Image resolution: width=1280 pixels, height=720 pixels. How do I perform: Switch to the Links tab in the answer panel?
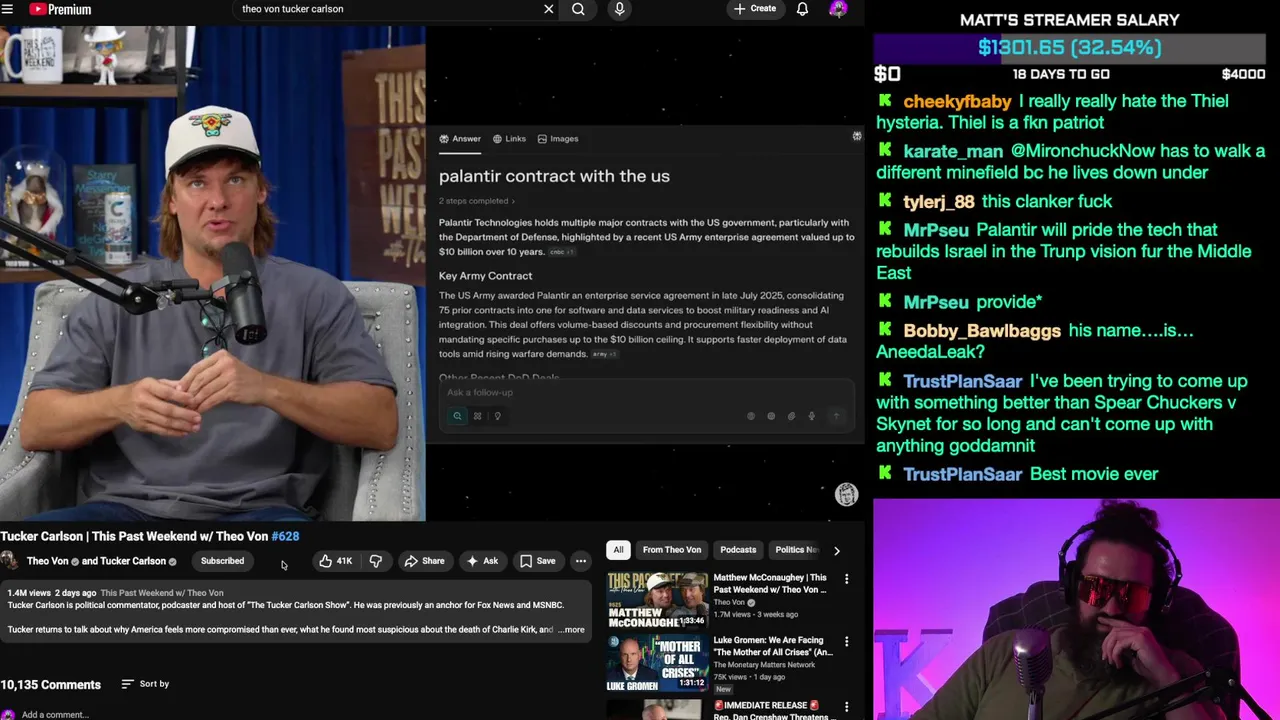[509, 139]
